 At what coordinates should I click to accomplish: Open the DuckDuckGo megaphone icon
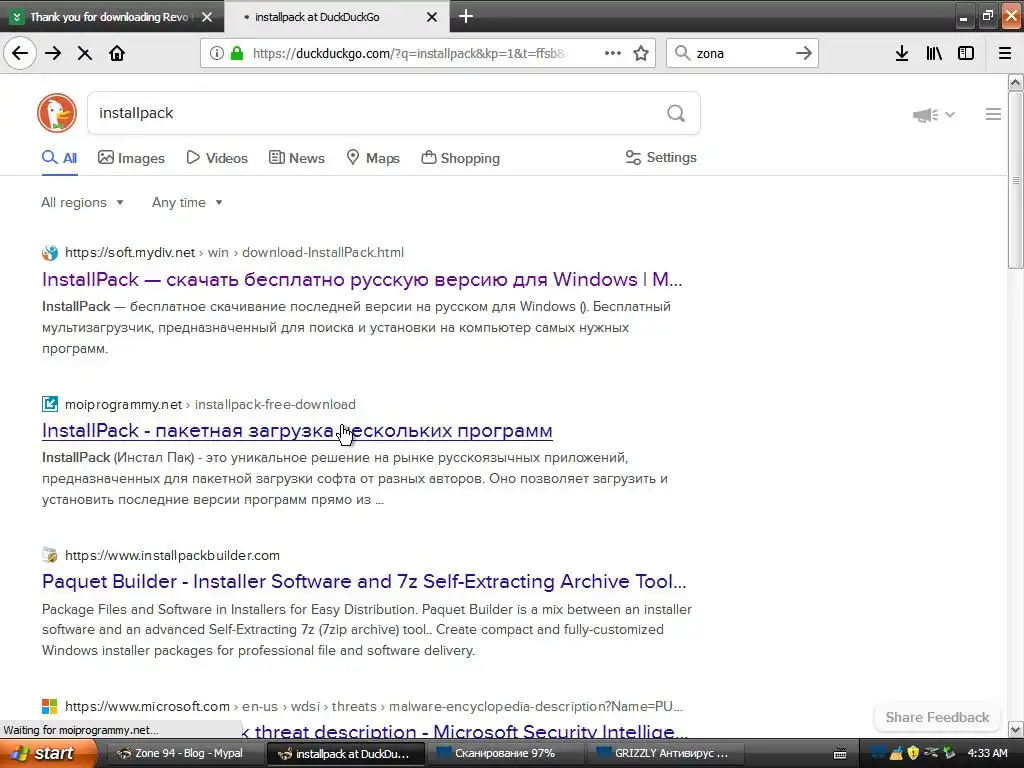coord(925,115)
